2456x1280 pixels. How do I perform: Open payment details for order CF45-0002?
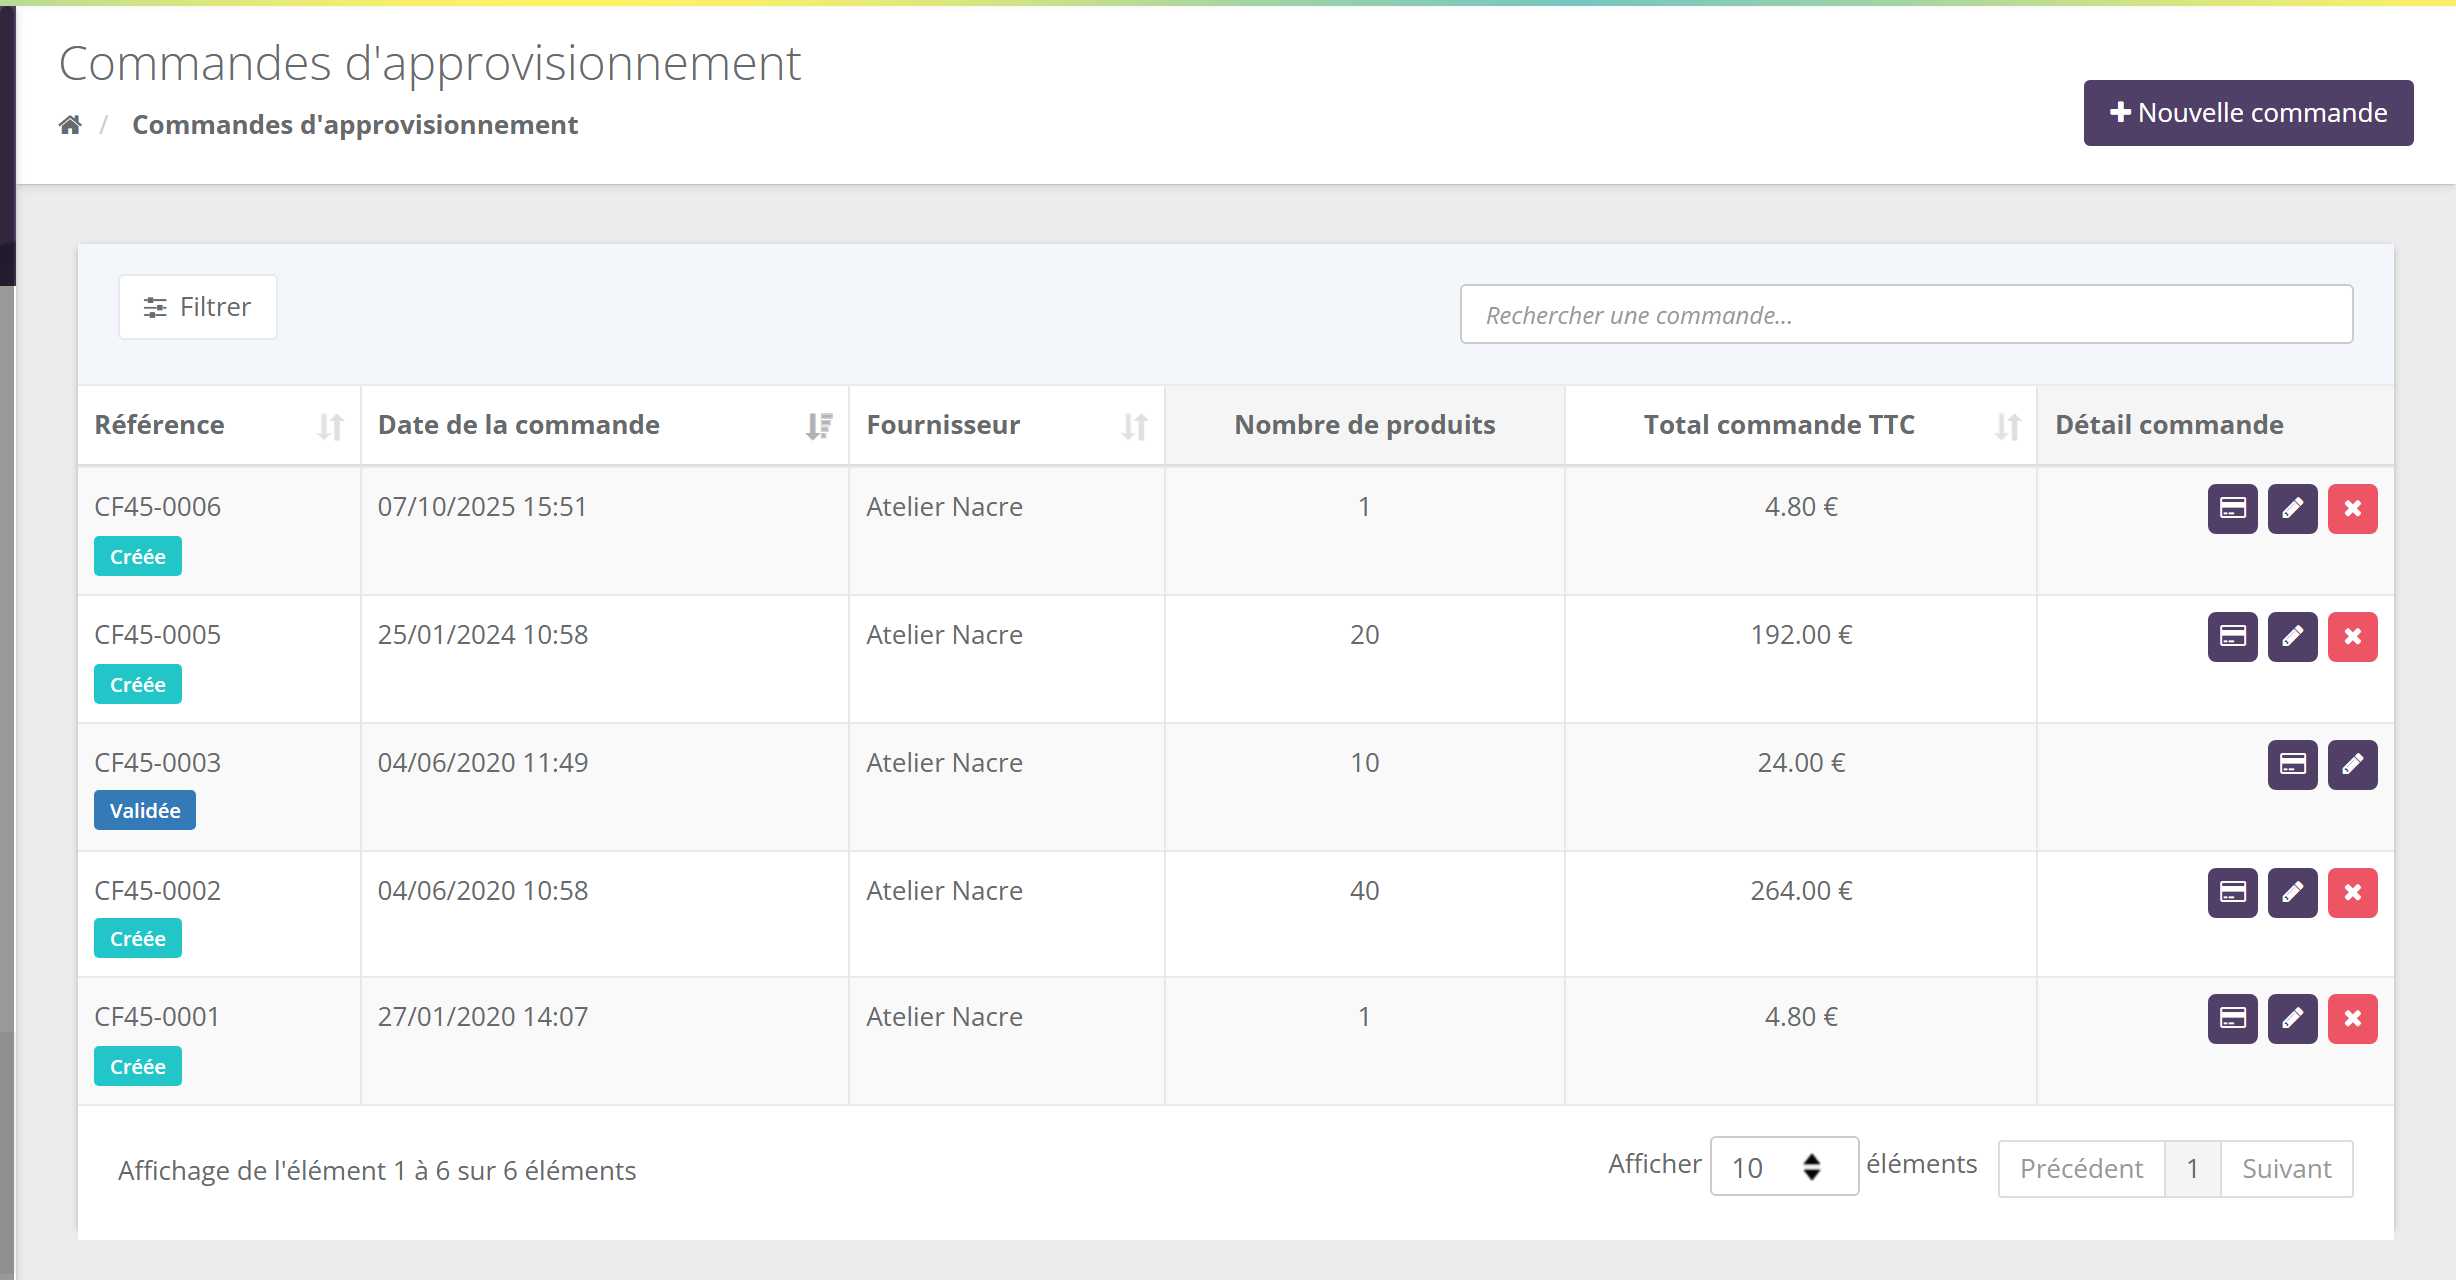click(x=2232, y=893)
